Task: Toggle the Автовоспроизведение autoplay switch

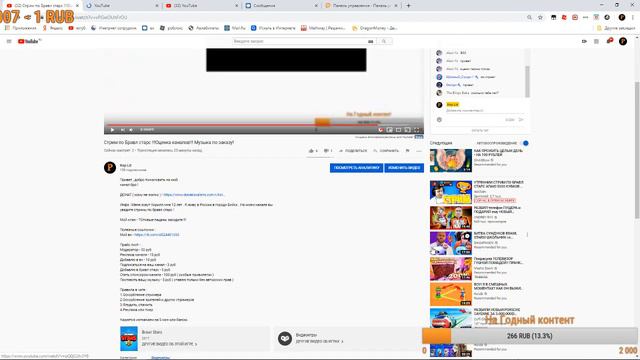Action: pyautogui.click(x=525, y=143)
